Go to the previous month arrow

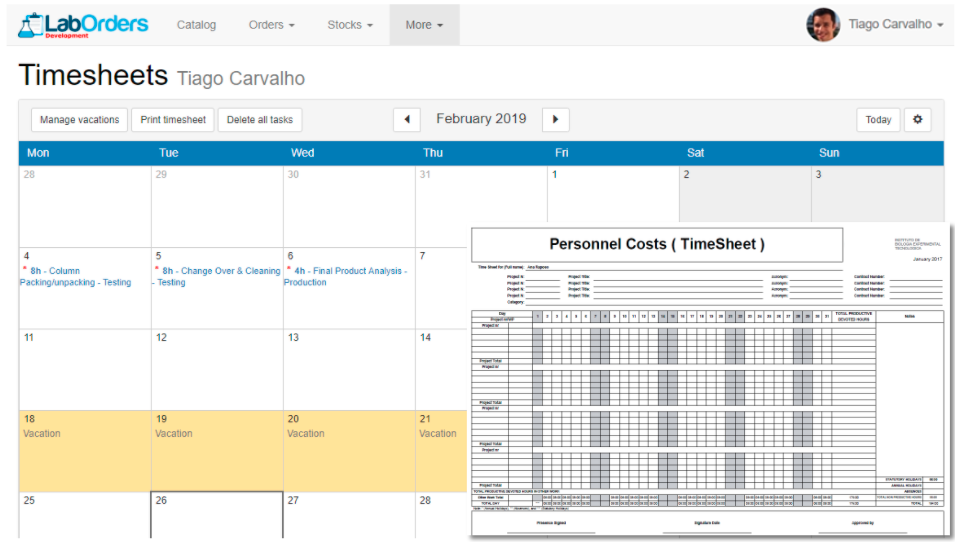406,120
